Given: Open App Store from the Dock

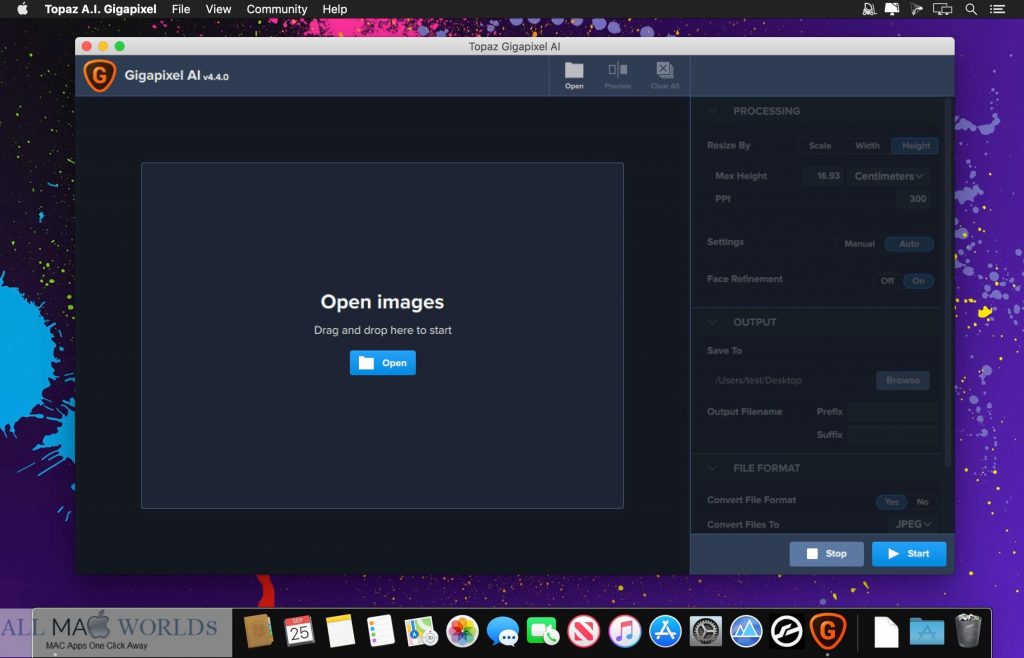Looking at the screenshot, I should pos(665,631).
